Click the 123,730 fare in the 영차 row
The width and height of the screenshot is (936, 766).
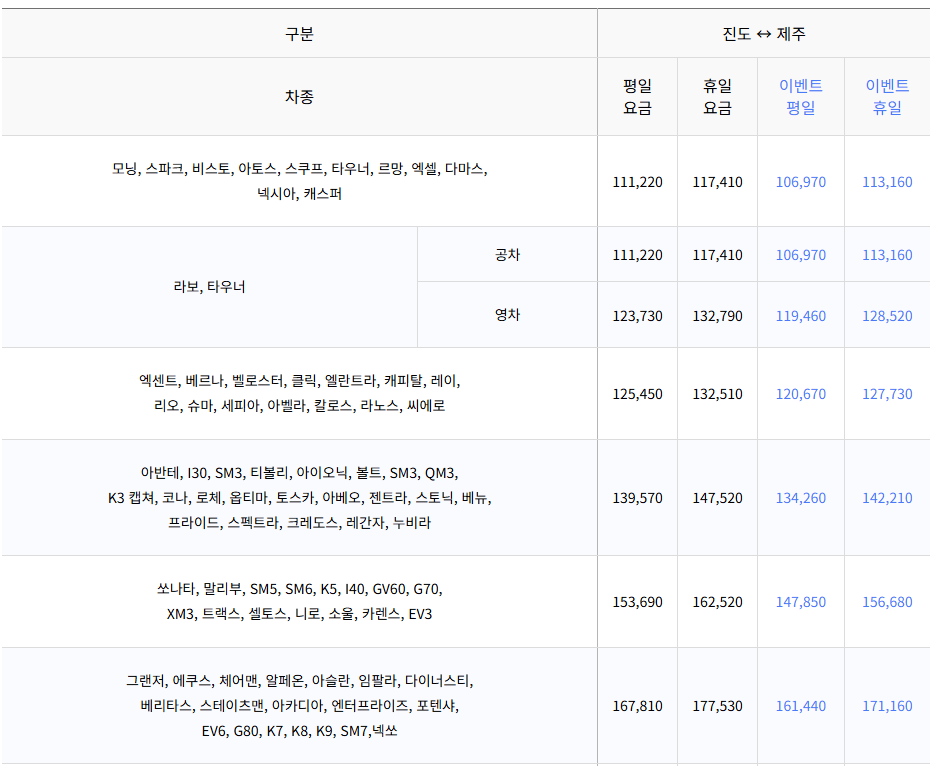tap(636, 314)
